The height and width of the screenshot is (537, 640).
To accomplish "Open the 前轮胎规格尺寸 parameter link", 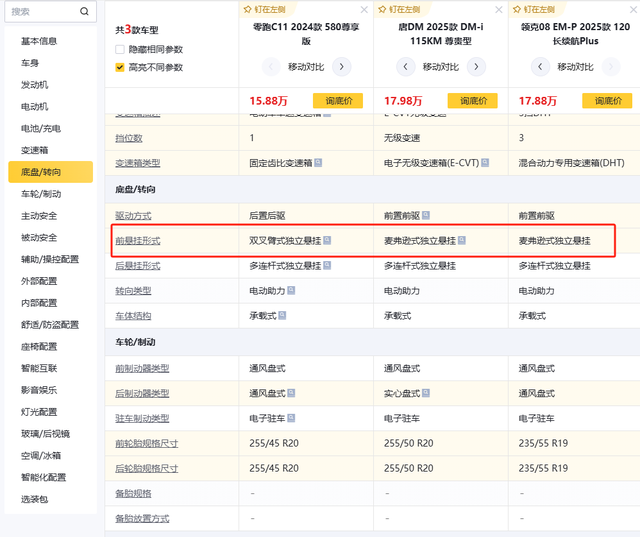I will 147,444.
